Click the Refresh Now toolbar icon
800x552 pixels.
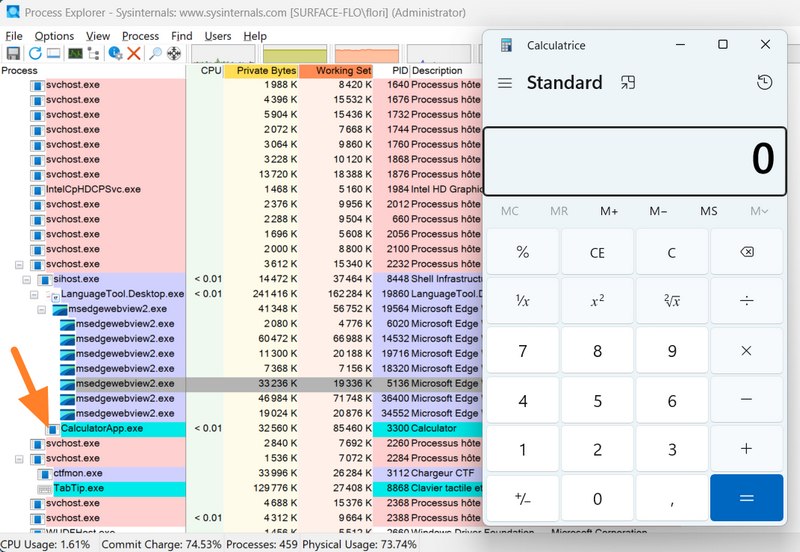(x=35, y=53)
